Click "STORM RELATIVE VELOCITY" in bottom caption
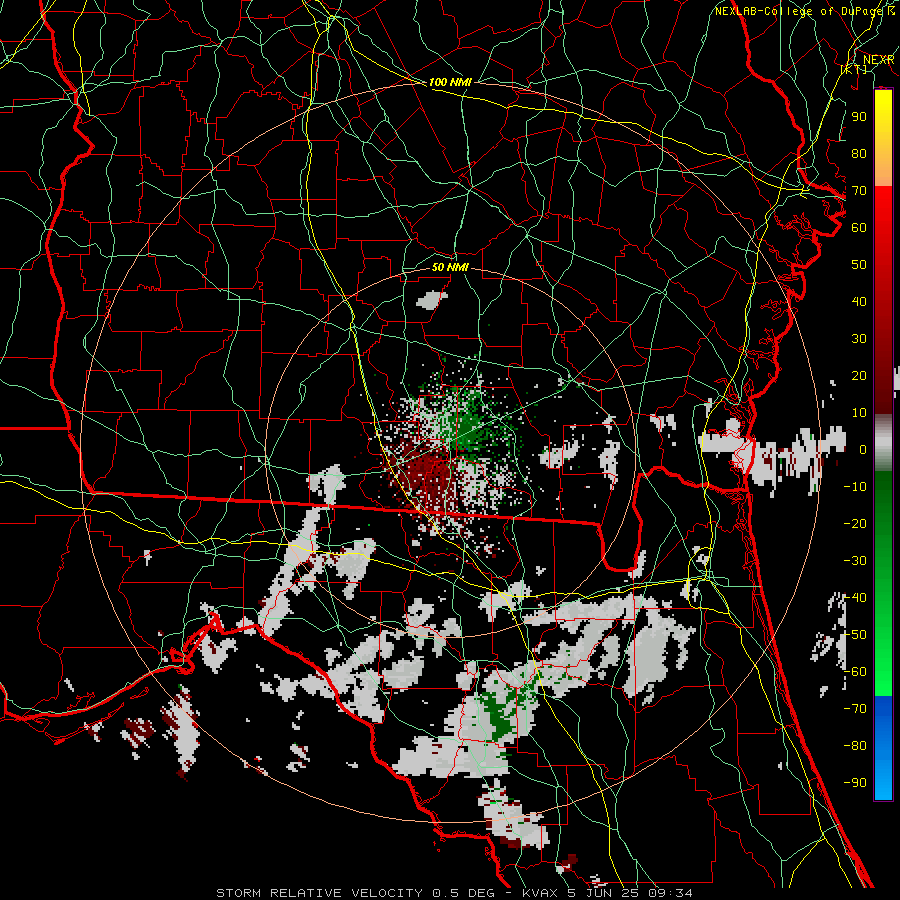The height and width of the screenshot is (900, 900). 319,893
